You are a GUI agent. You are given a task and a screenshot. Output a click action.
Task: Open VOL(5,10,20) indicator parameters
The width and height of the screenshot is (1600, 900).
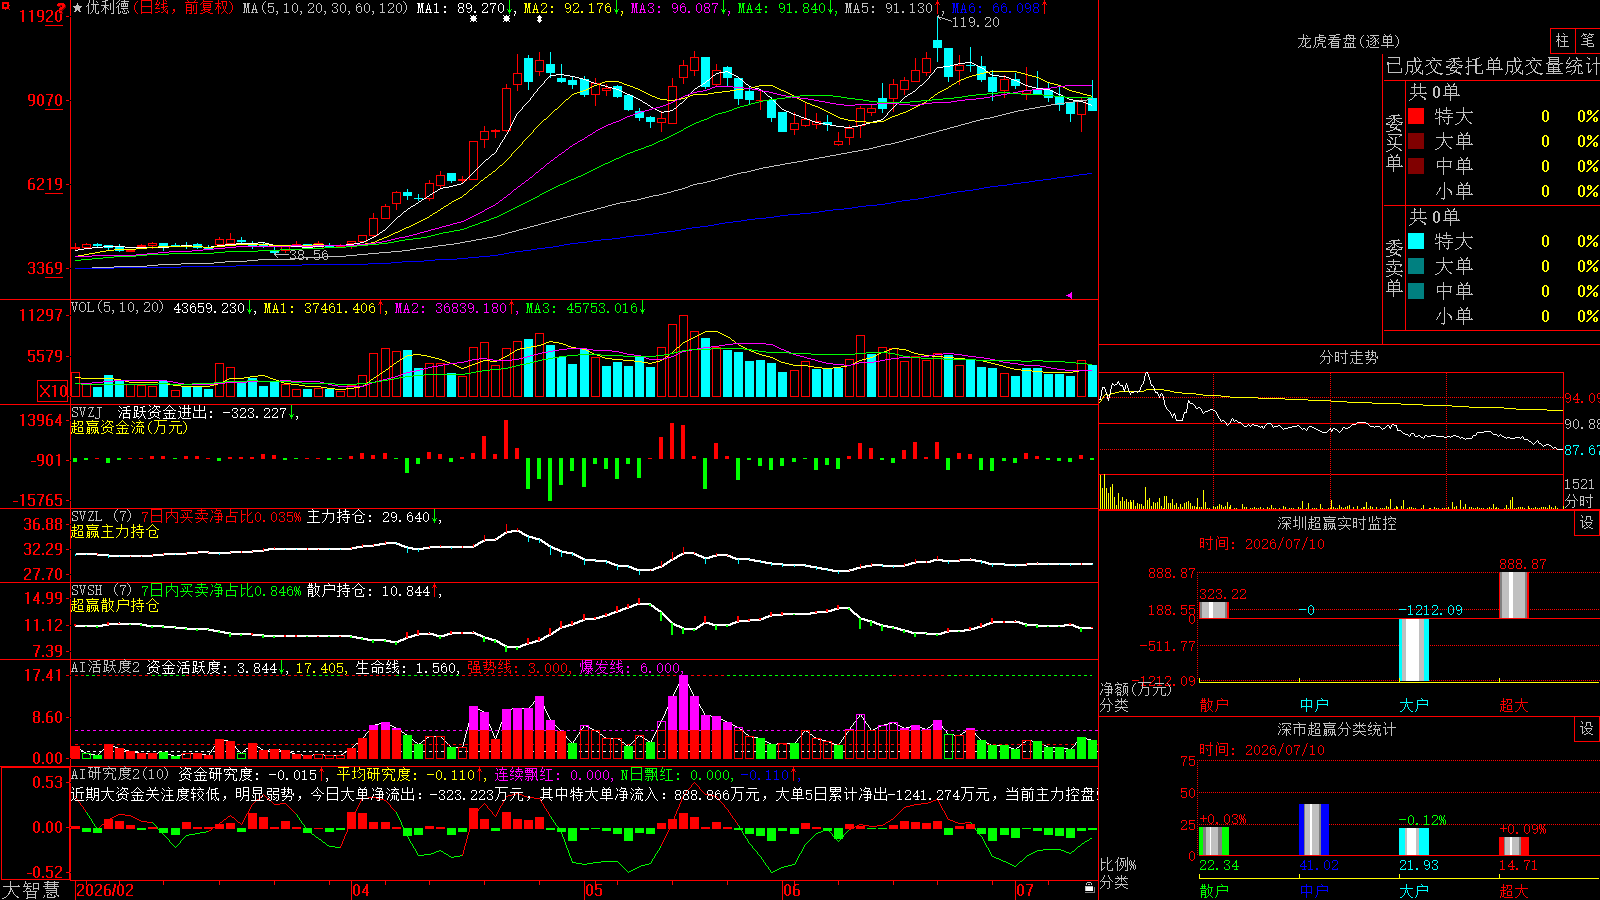point(117,308)
